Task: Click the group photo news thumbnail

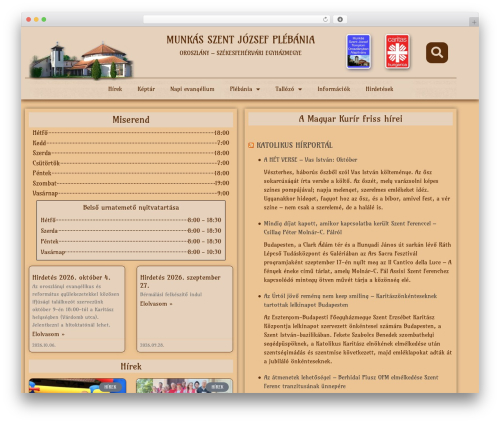Action: (x=184, y=386)
